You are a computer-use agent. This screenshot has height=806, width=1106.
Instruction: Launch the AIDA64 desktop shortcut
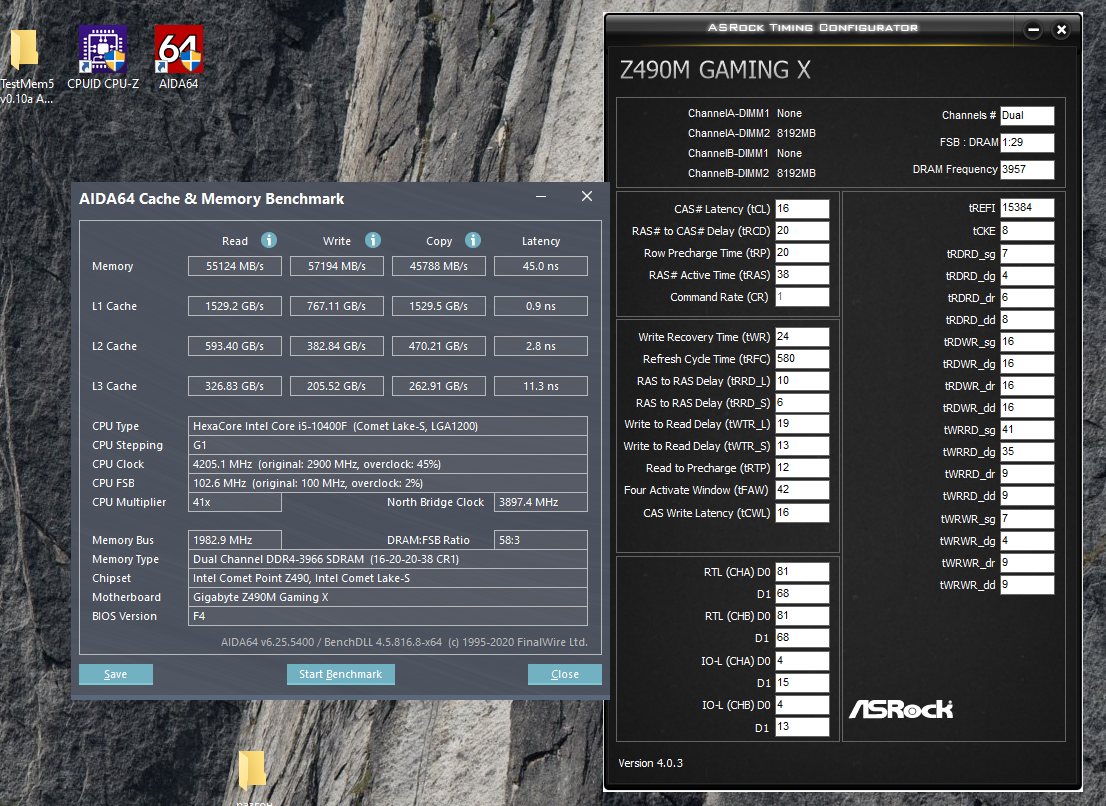[x=178, y=59]
